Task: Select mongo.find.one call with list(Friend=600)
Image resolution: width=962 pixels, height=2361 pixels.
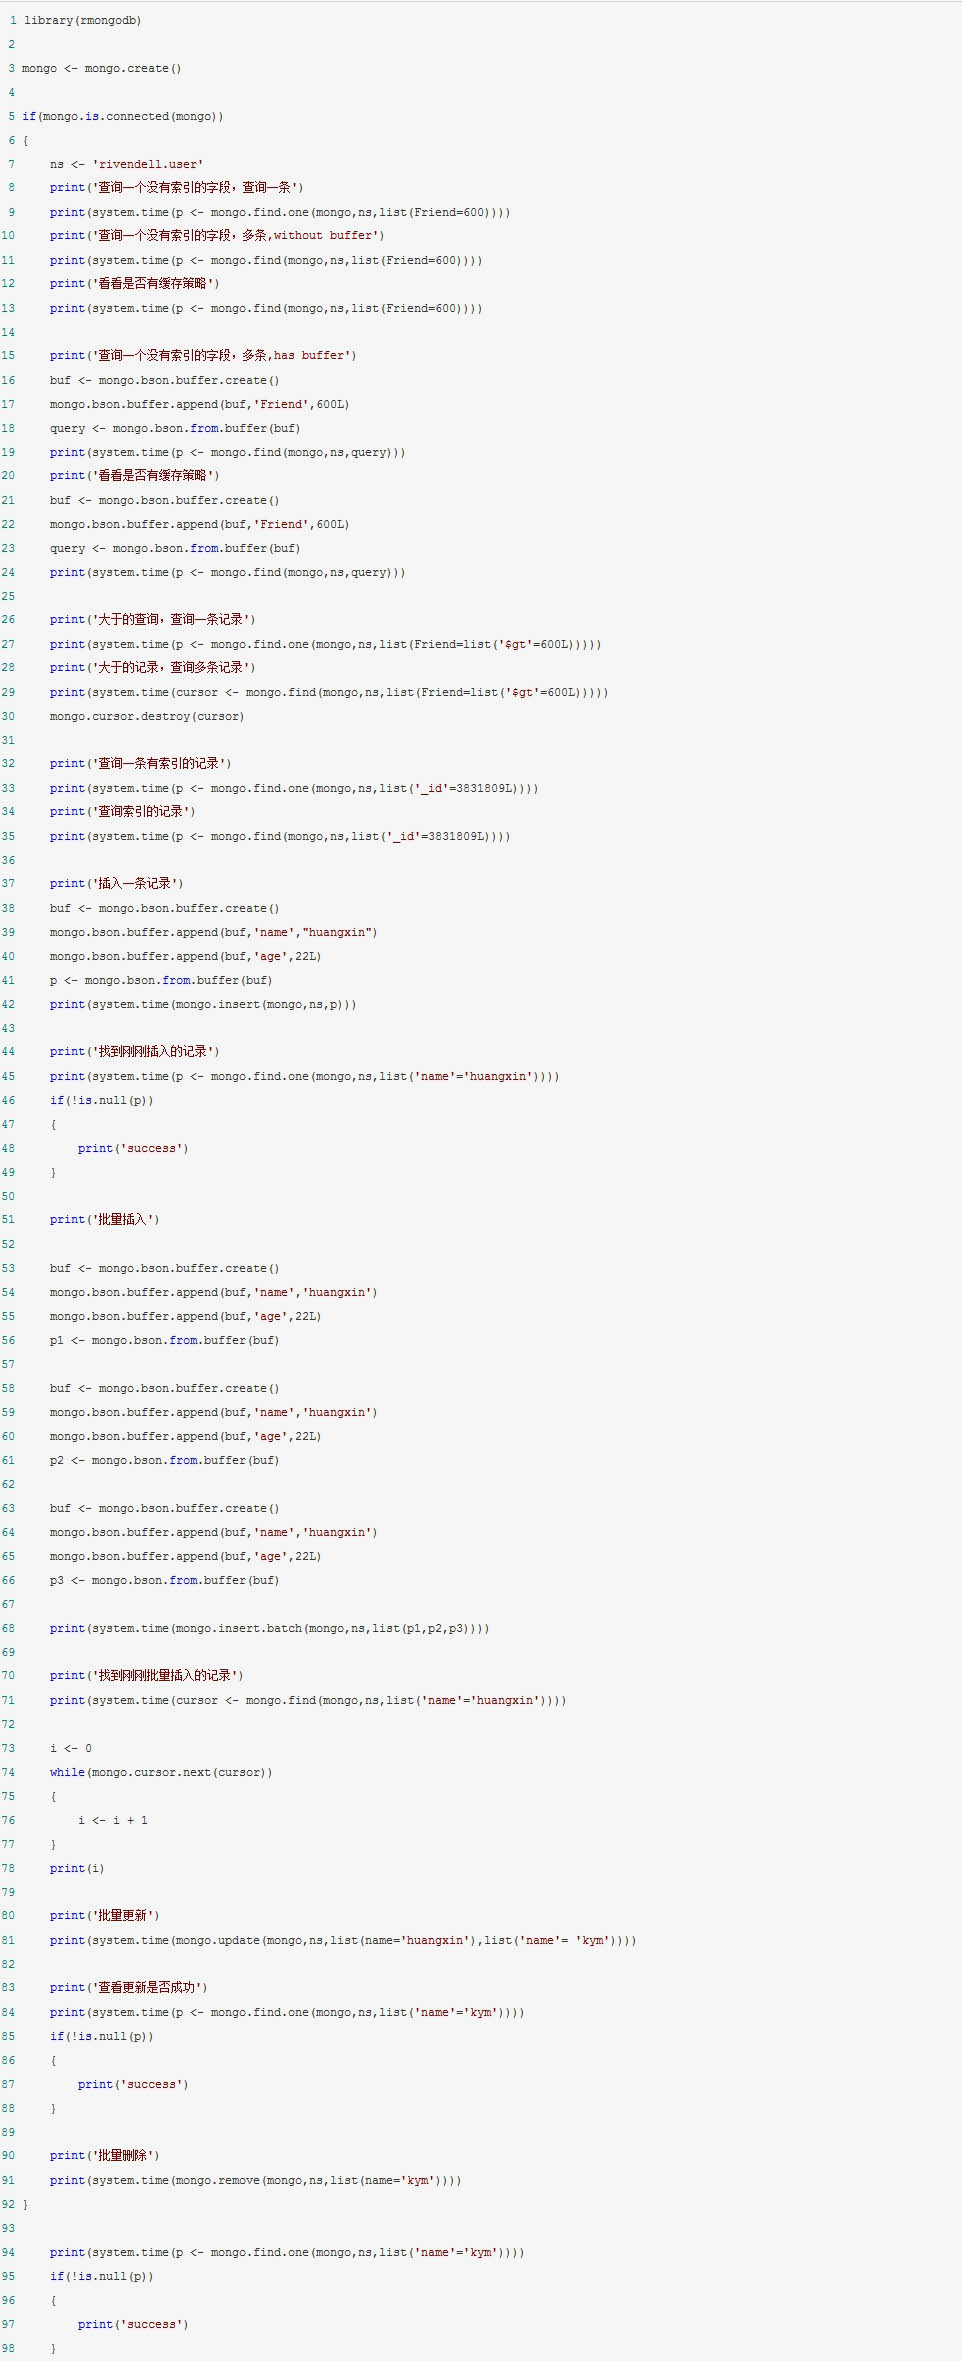Action: pyautogui.click(x=280, y=212)
